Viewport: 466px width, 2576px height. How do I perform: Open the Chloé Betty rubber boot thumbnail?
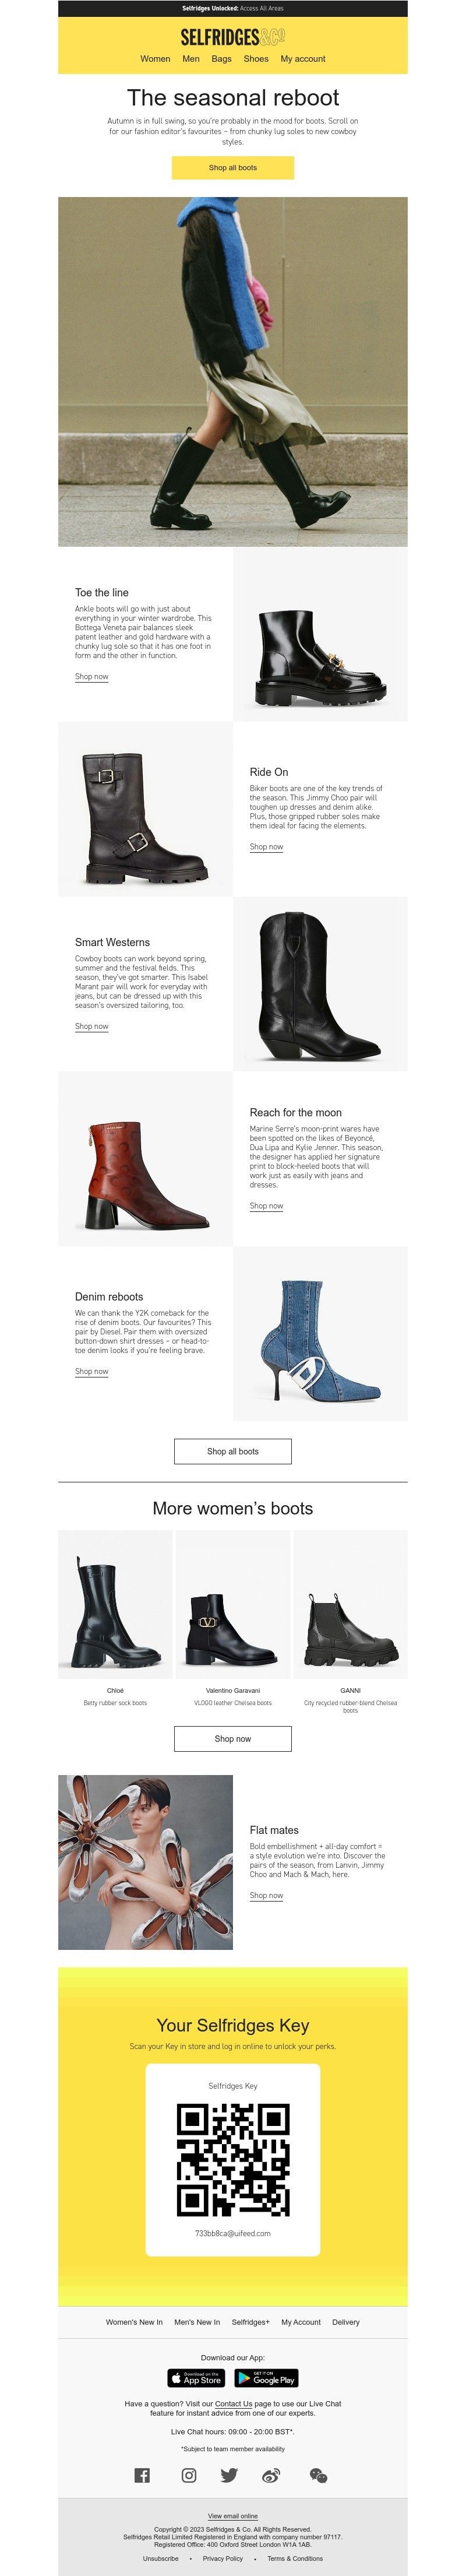tap(115, 1604)
